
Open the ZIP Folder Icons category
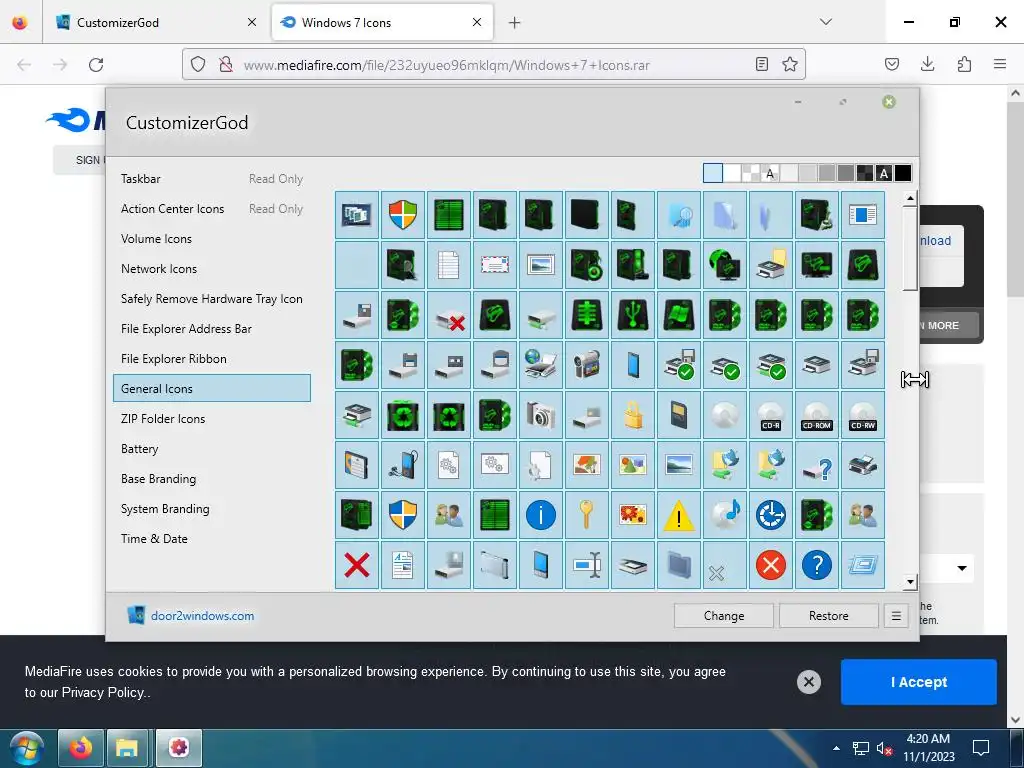click(x=212, y=419)
